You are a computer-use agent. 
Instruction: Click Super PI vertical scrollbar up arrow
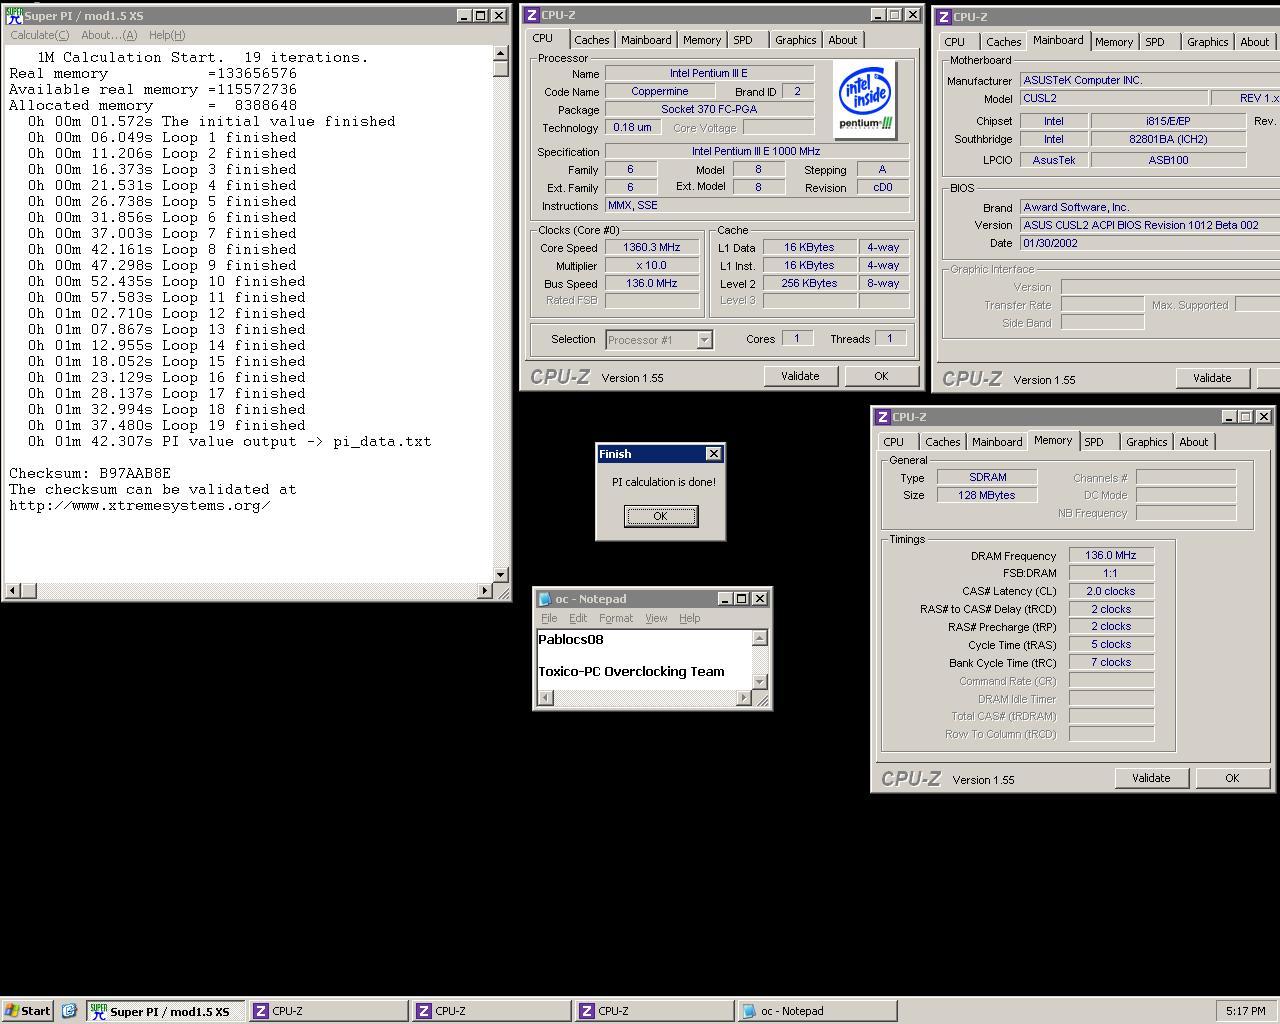tap(501, 54)
